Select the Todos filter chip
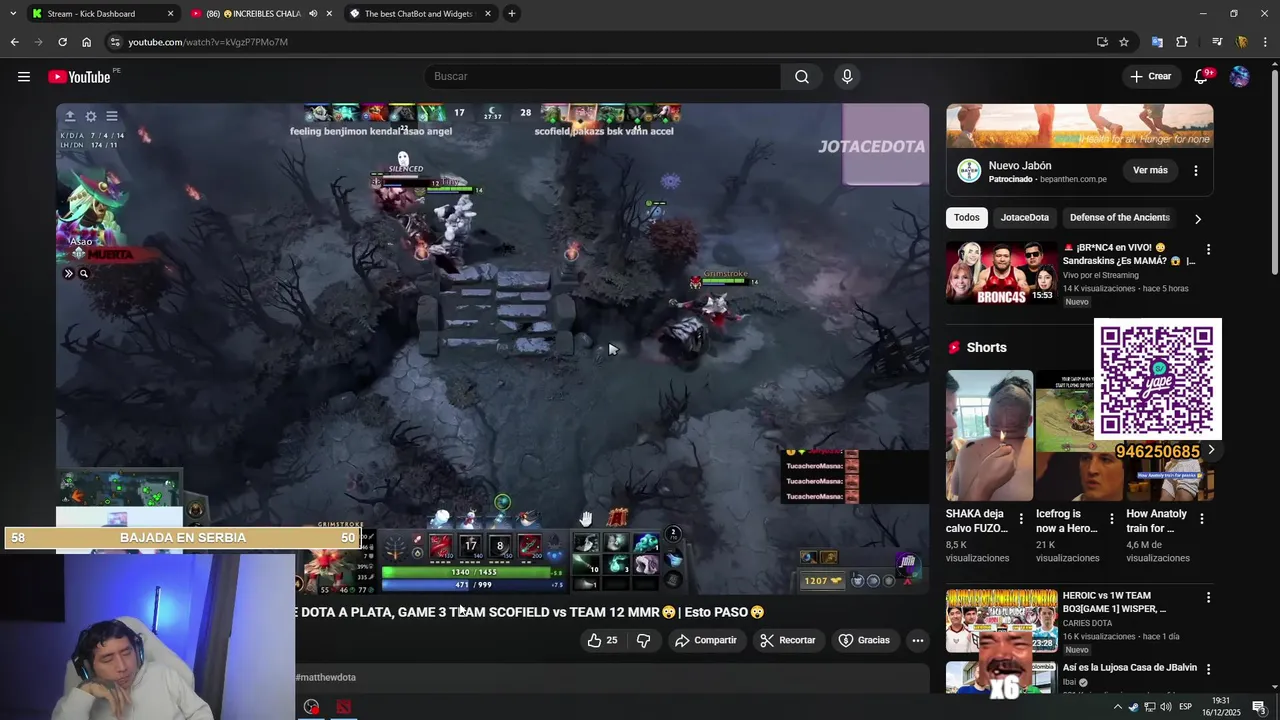The width and height of the screenshot is (1280, 720). pos(967,217)
